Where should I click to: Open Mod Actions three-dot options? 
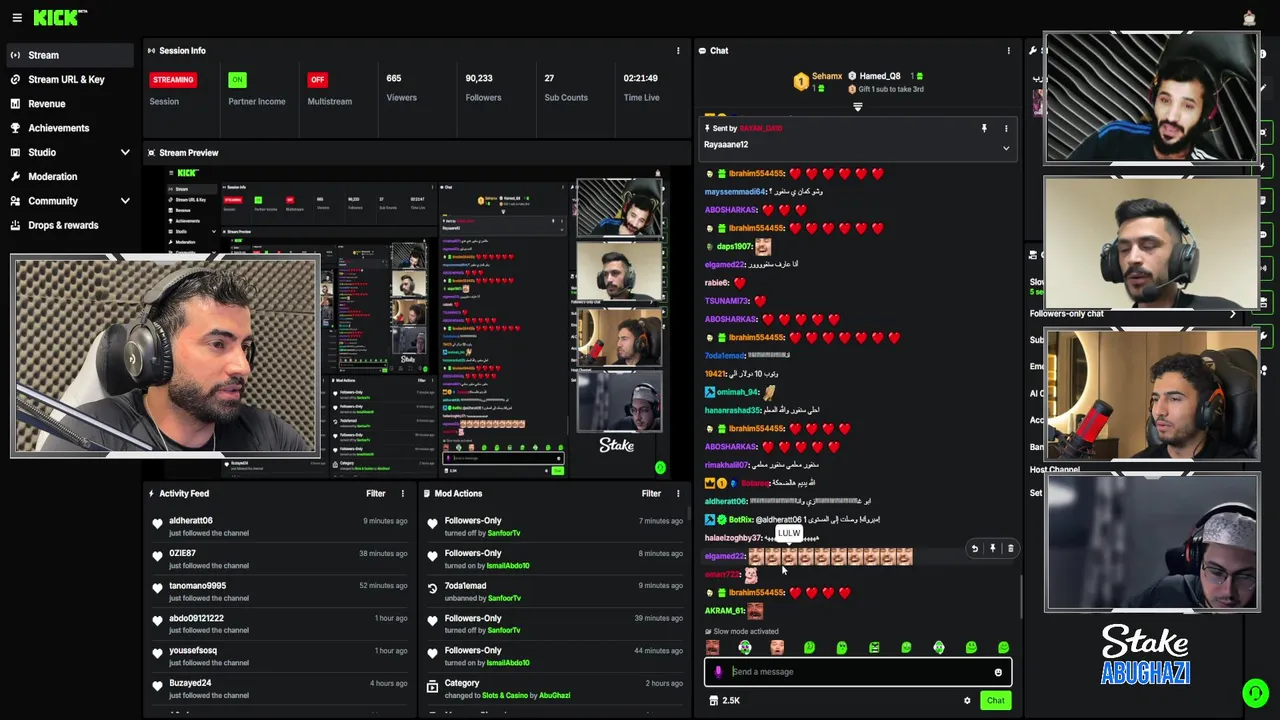678,494
